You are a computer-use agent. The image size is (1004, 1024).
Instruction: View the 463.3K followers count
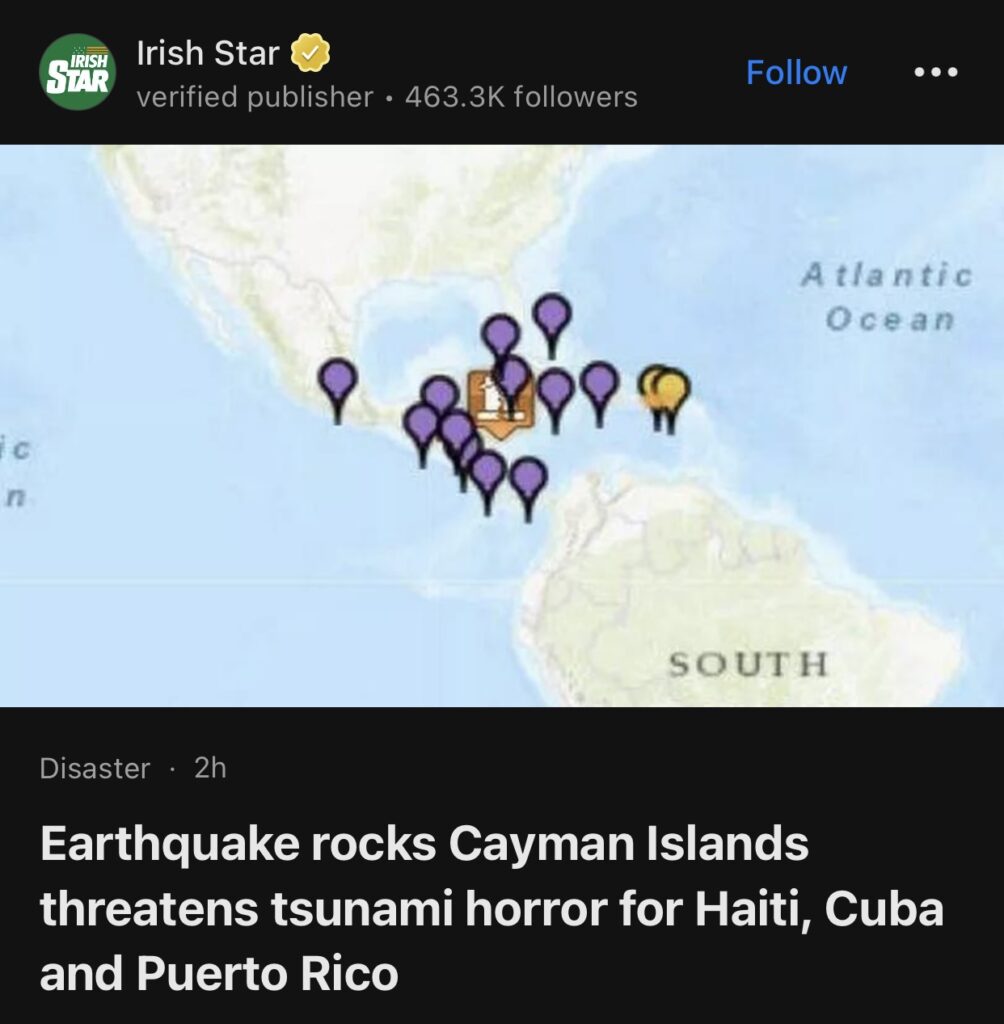[521, 97]
